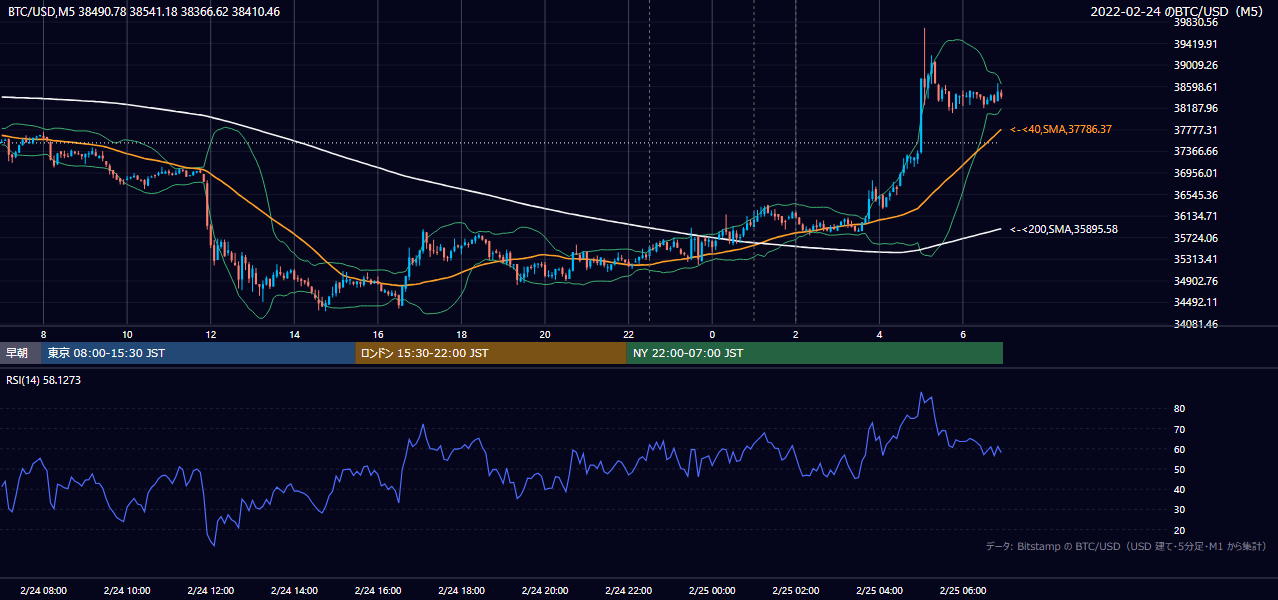Click the 2/25 06:00 date axis label
The width and height of the screenshot is (1278, 600).
963,590
